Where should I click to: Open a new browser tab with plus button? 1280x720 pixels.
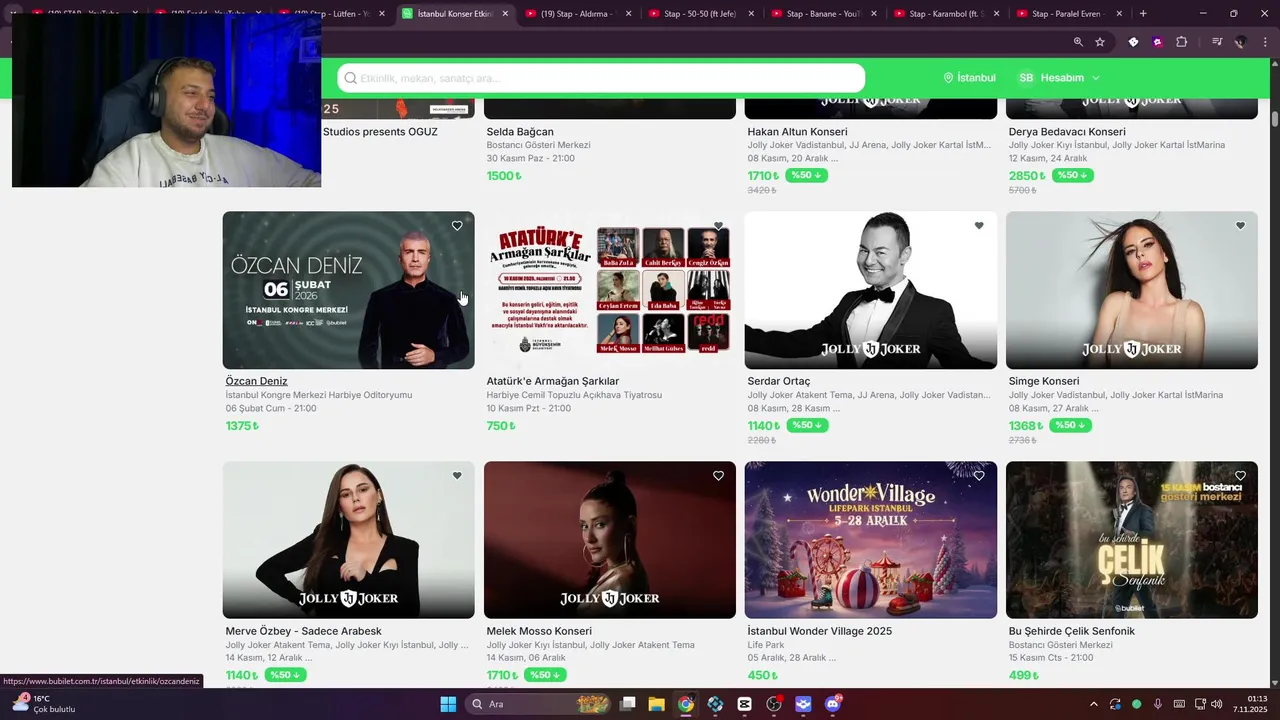coord(1143,14)
